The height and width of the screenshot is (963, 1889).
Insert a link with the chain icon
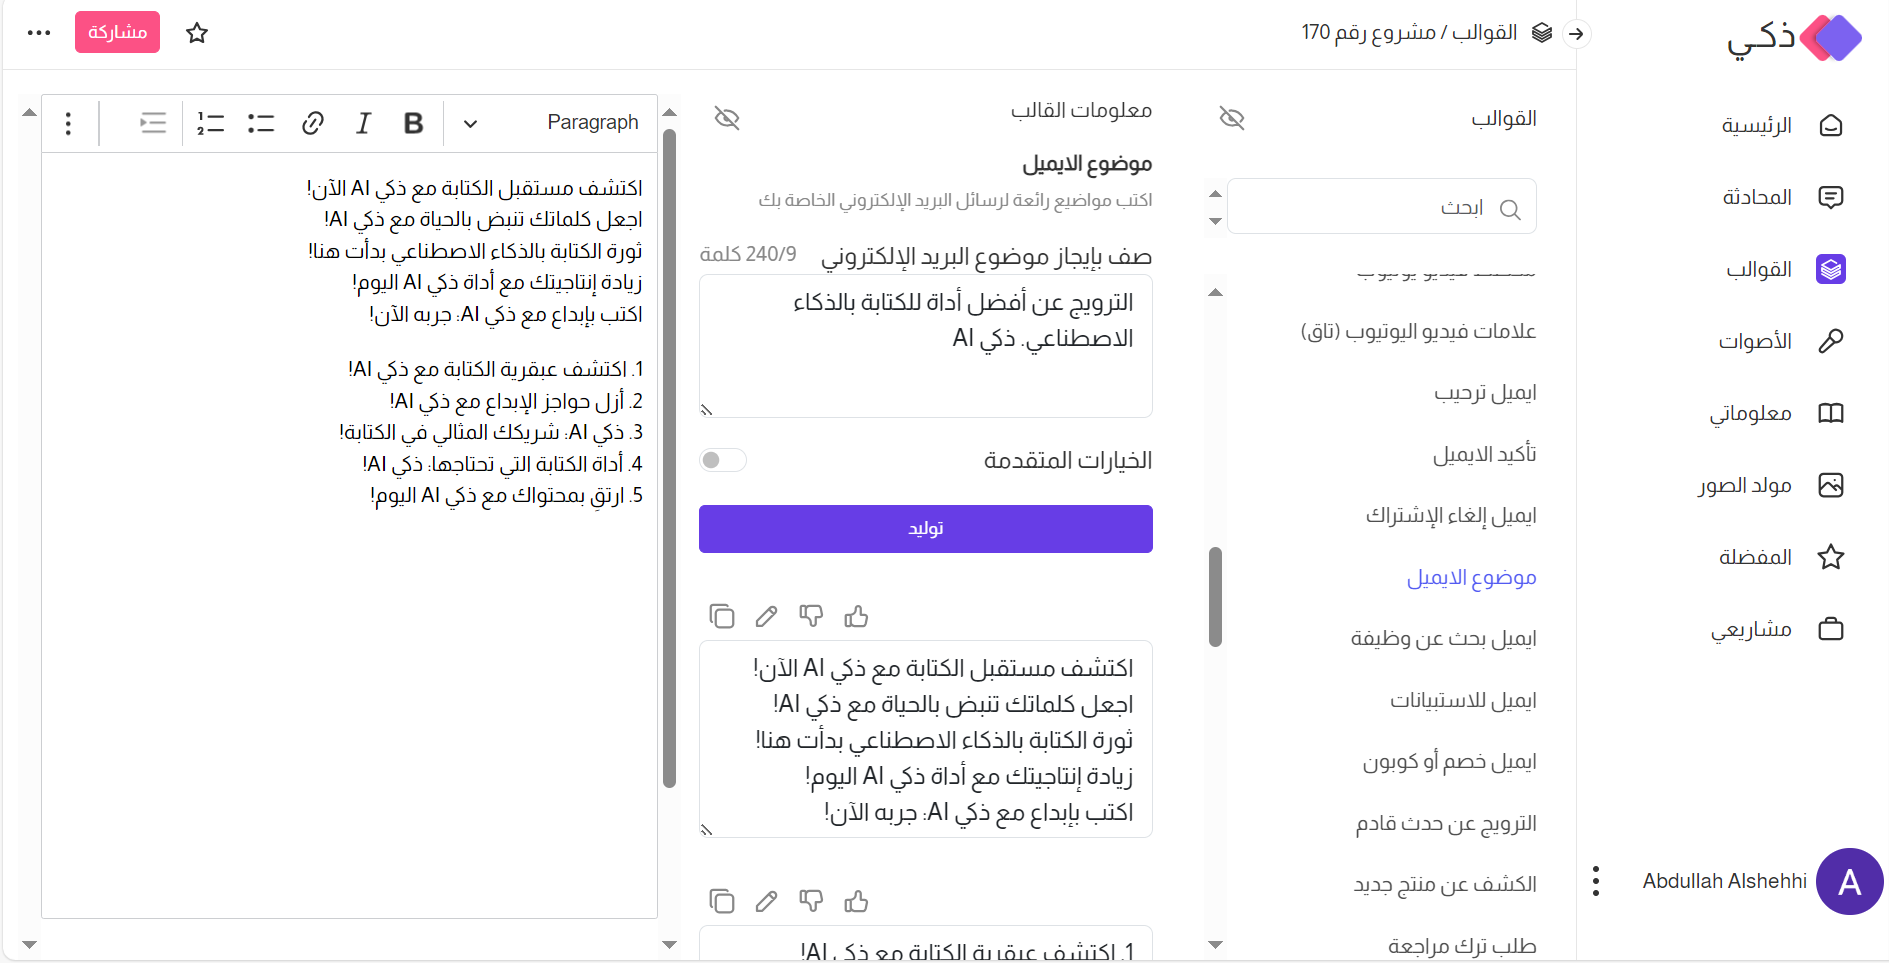(313, 123)
